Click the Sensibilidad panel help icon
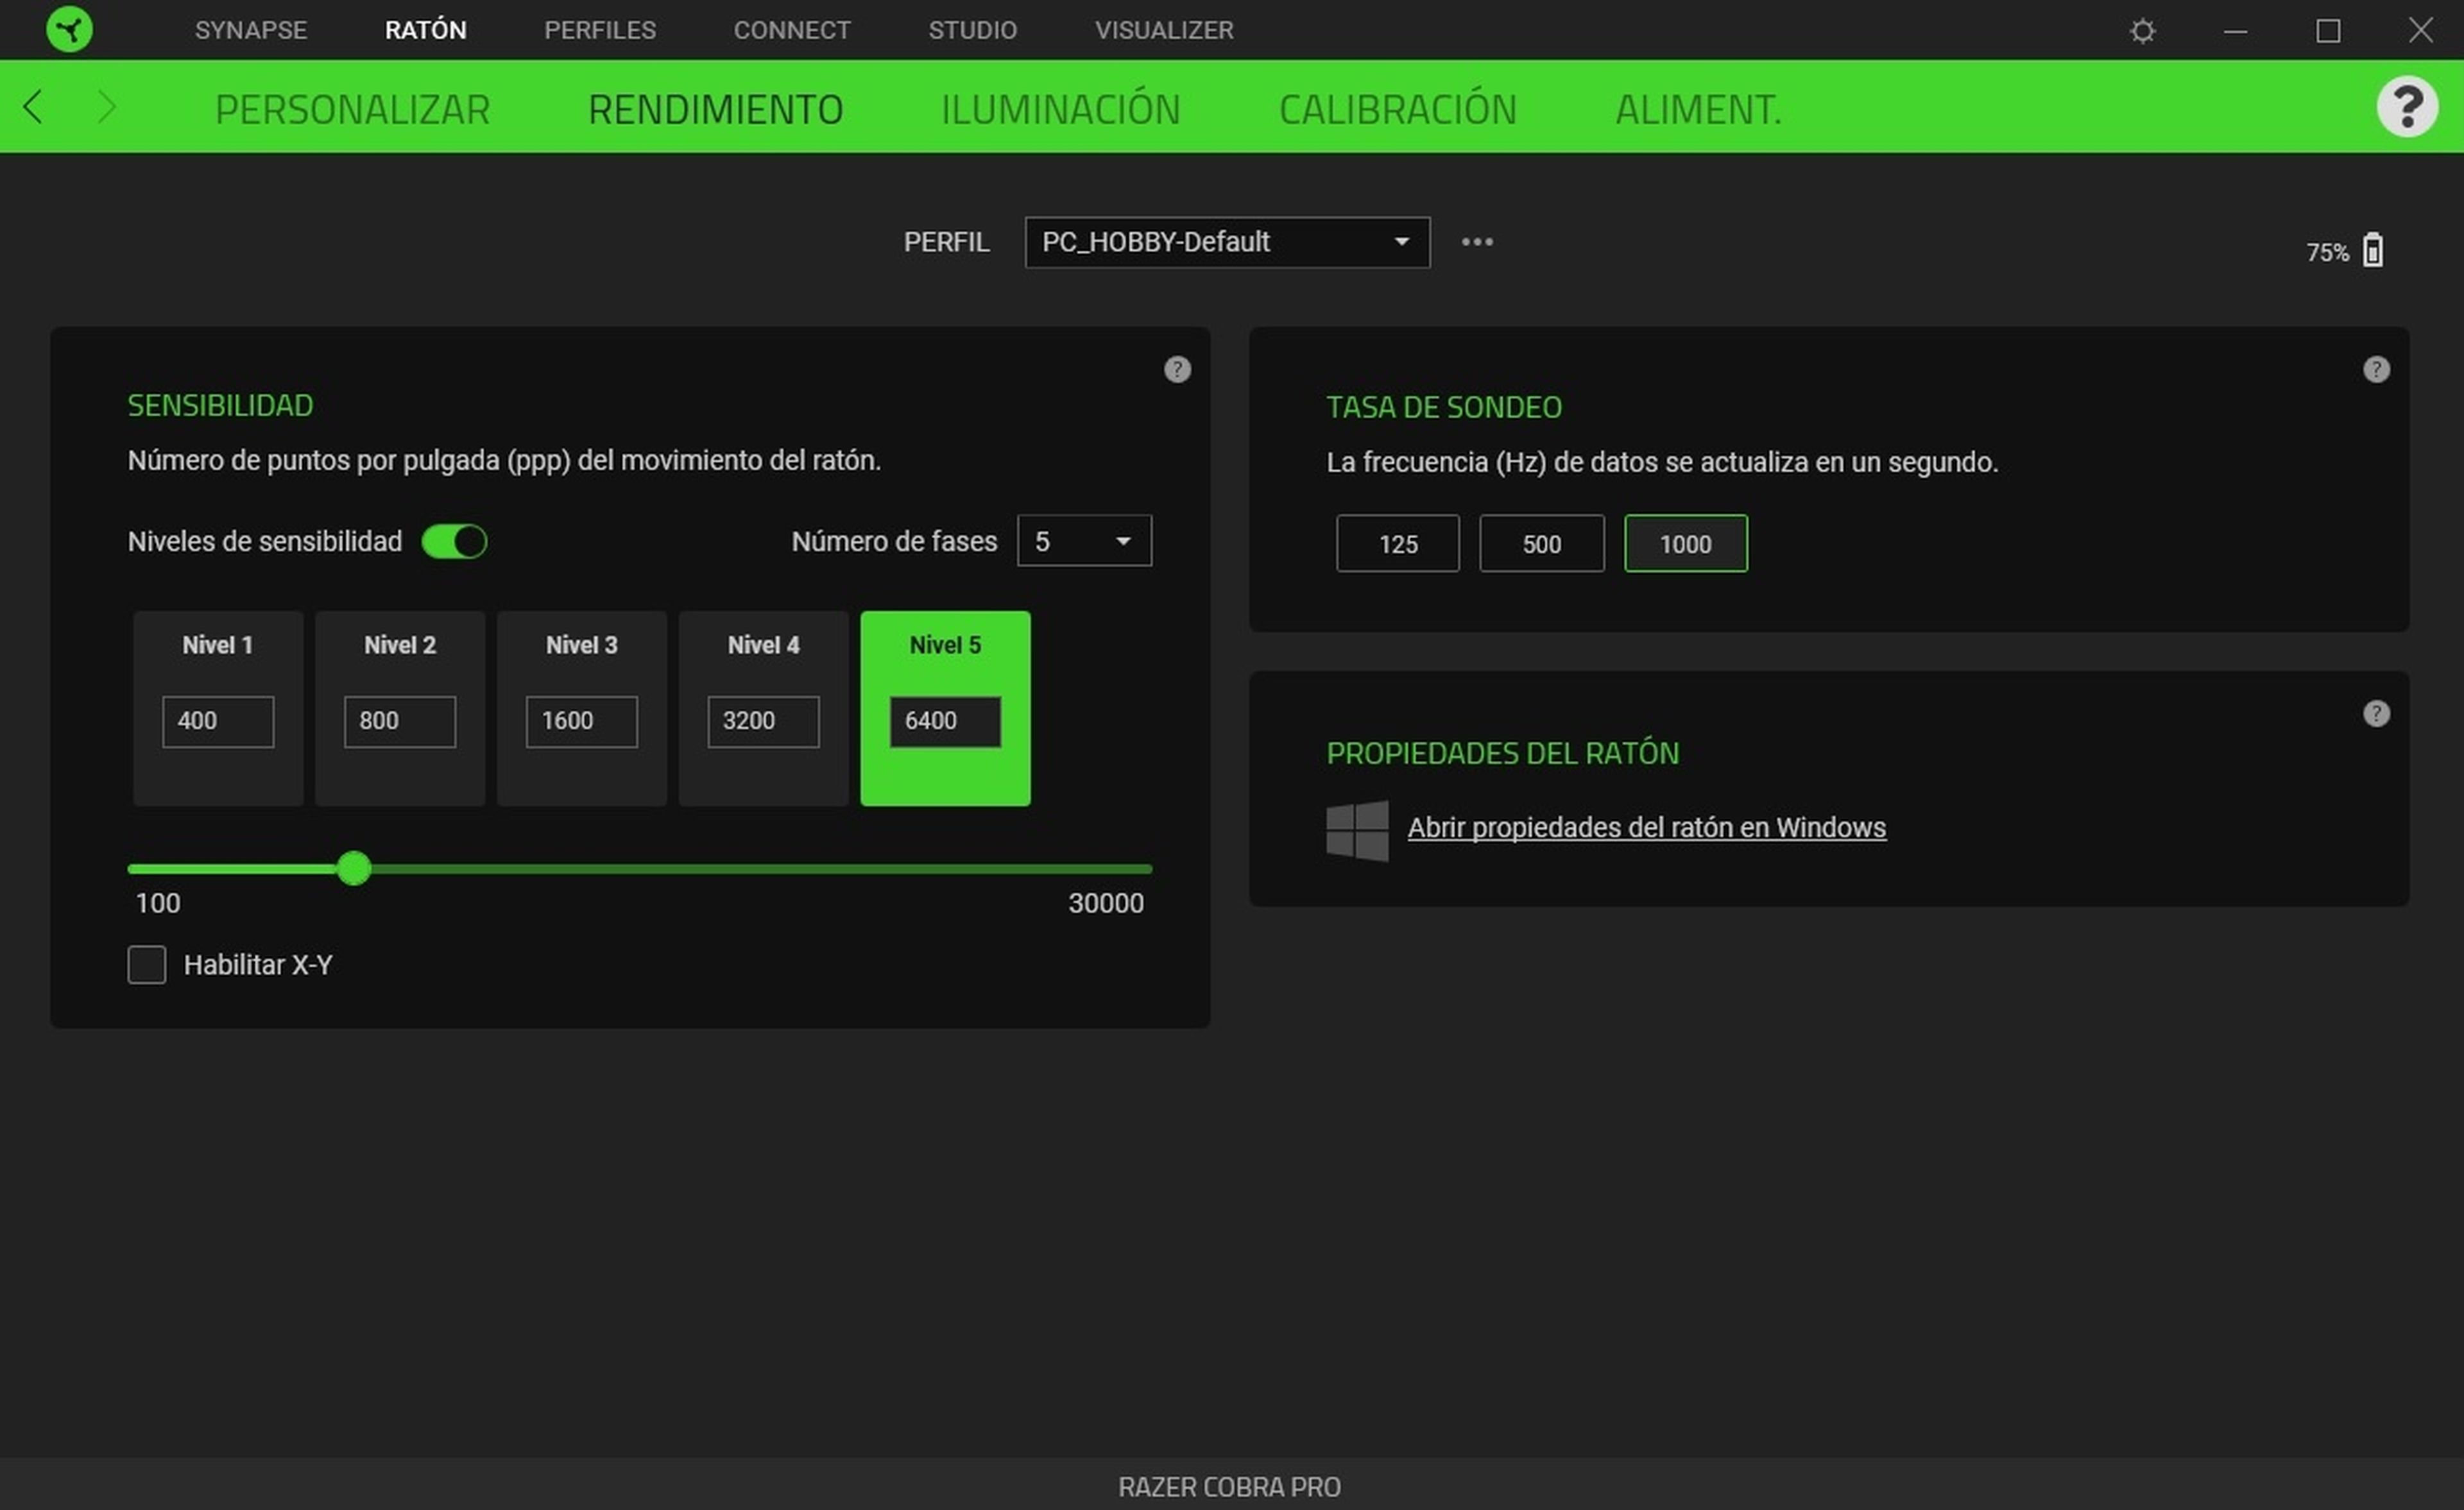Viewport: 2464px width, 1510px height. pyautogui.click(x=1177, y=370)
